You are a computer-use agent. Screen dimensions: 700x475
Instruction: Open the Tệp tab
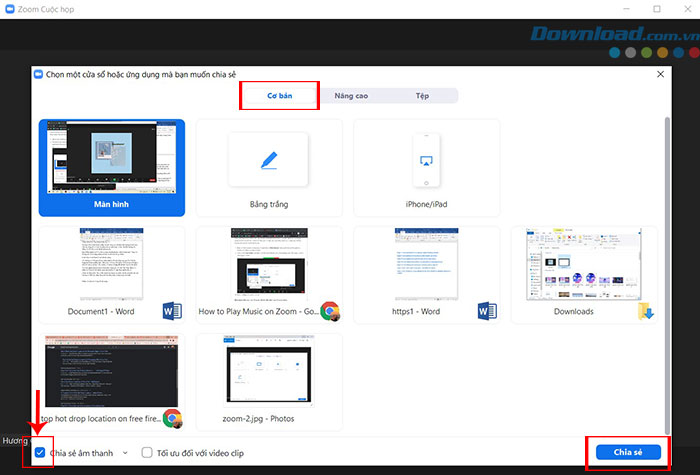click(x=422, y=96)
